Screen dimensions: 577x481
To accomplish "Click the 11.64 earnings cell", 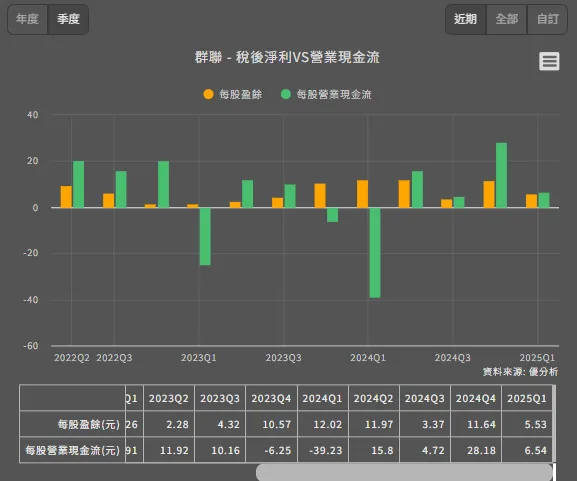I will click(x=476, y=424).
